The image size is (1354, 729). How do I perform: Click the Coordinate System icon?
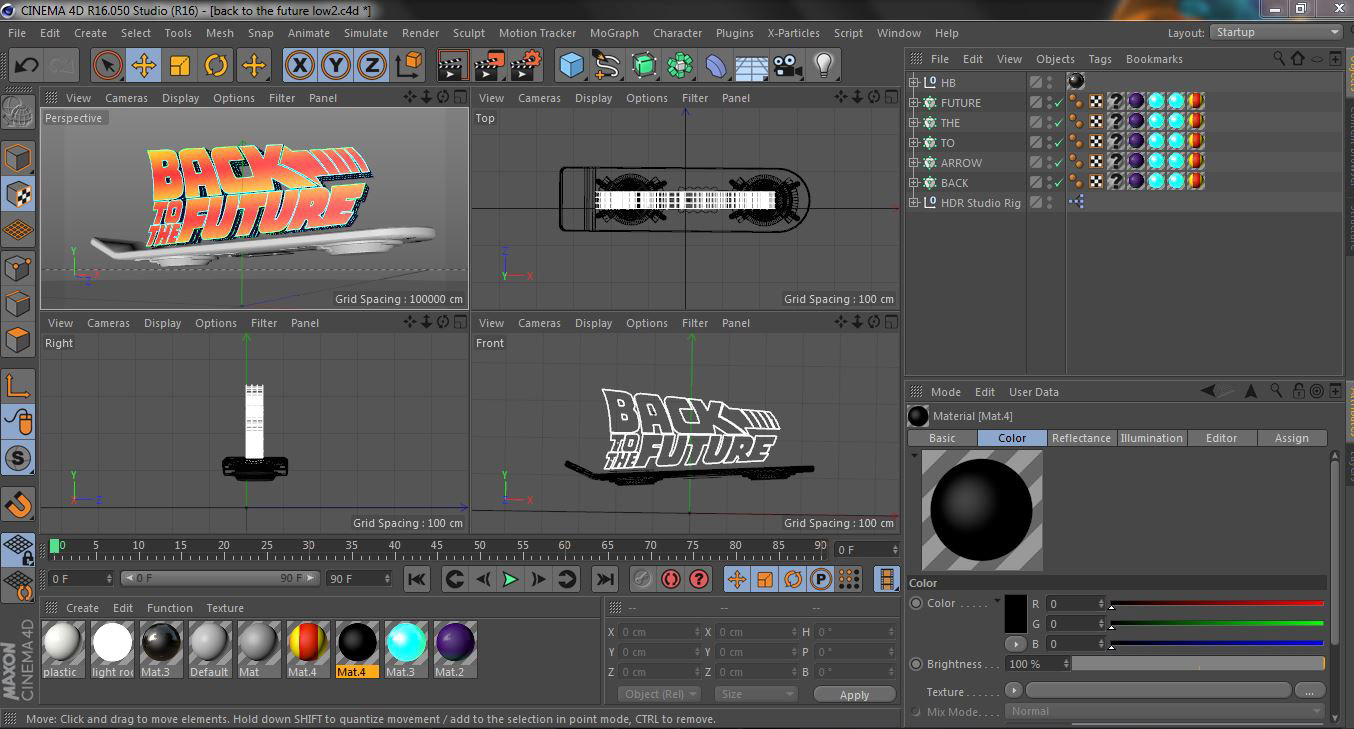click(x=409, y=66)
